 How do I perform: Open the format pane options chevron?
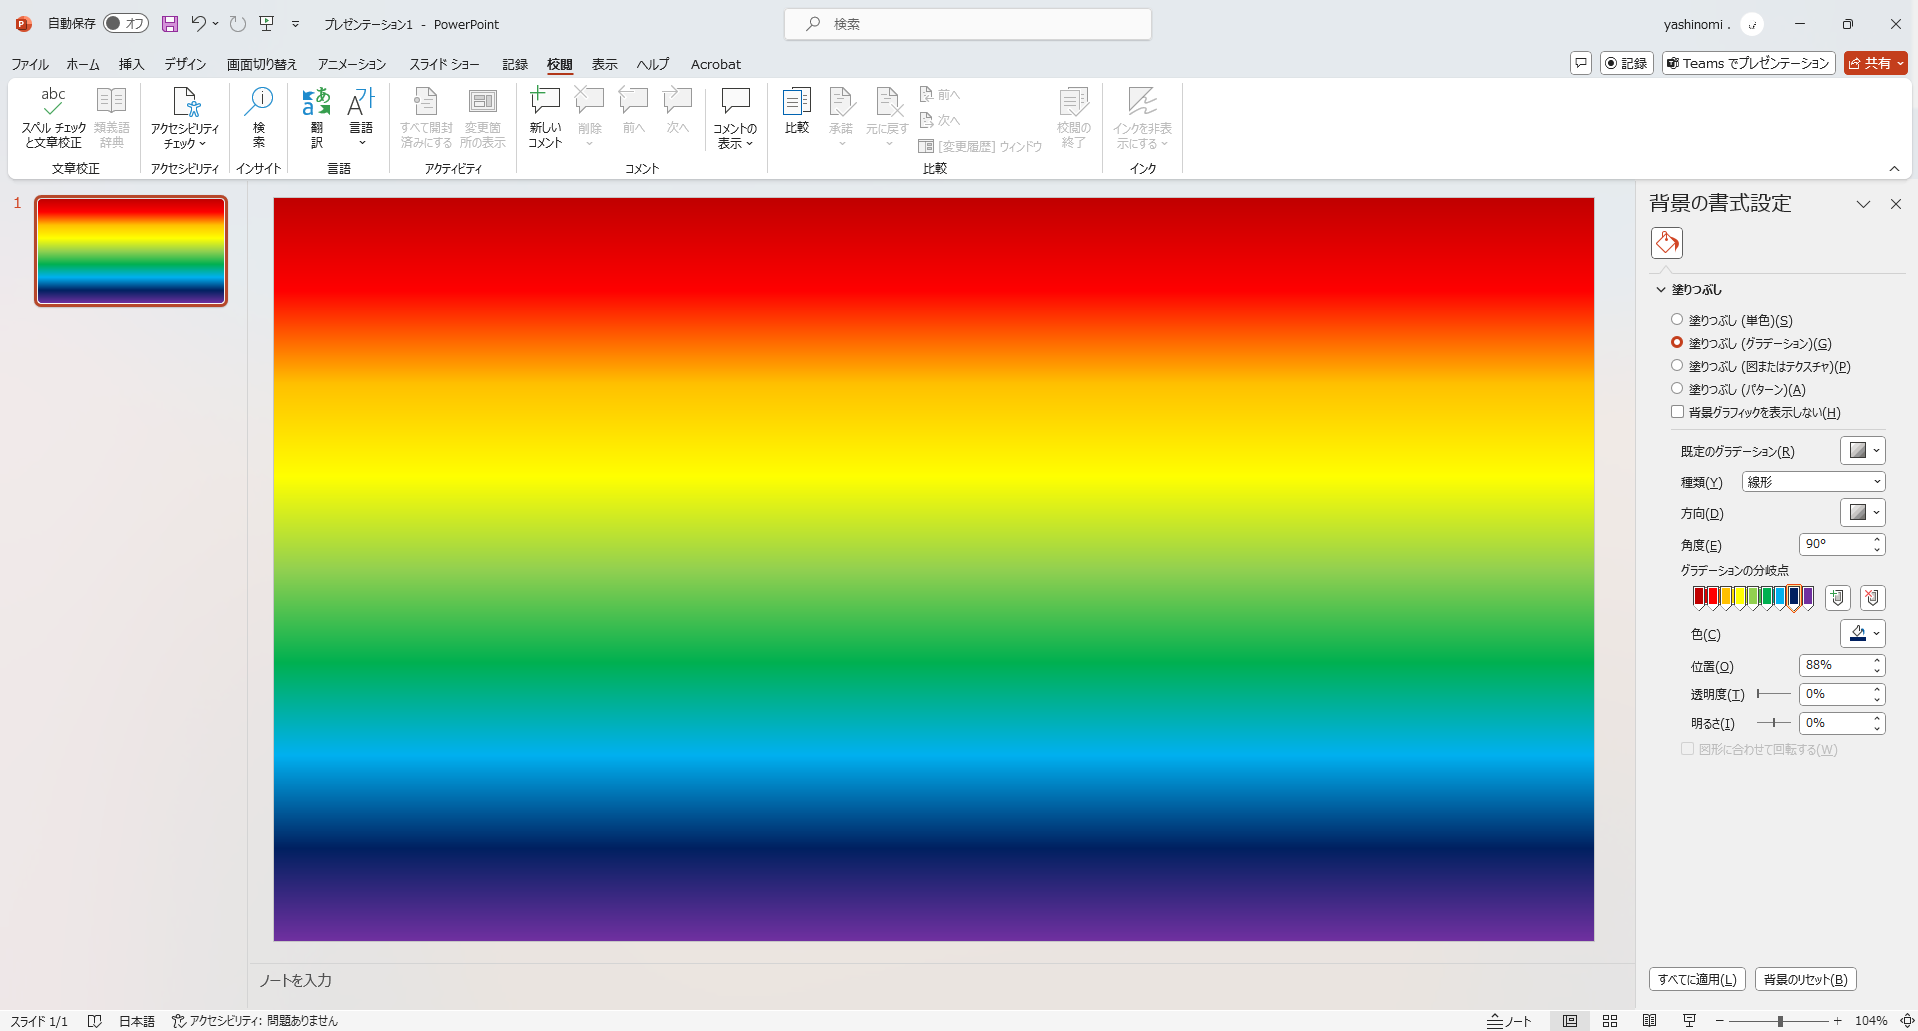pos(1863,204)
